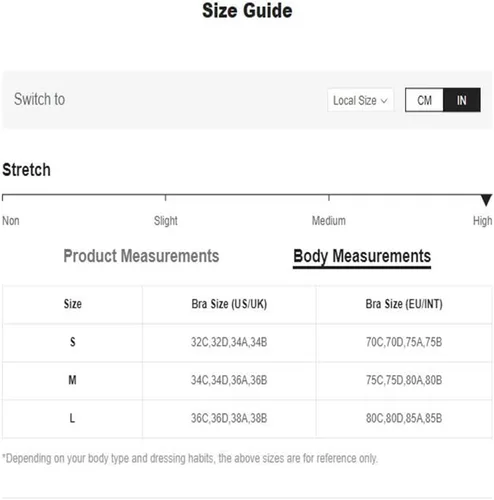Click the Slight stretch label
Viewport: 494px width, 500px height.
pyautogui.click(x=166, y=221)
